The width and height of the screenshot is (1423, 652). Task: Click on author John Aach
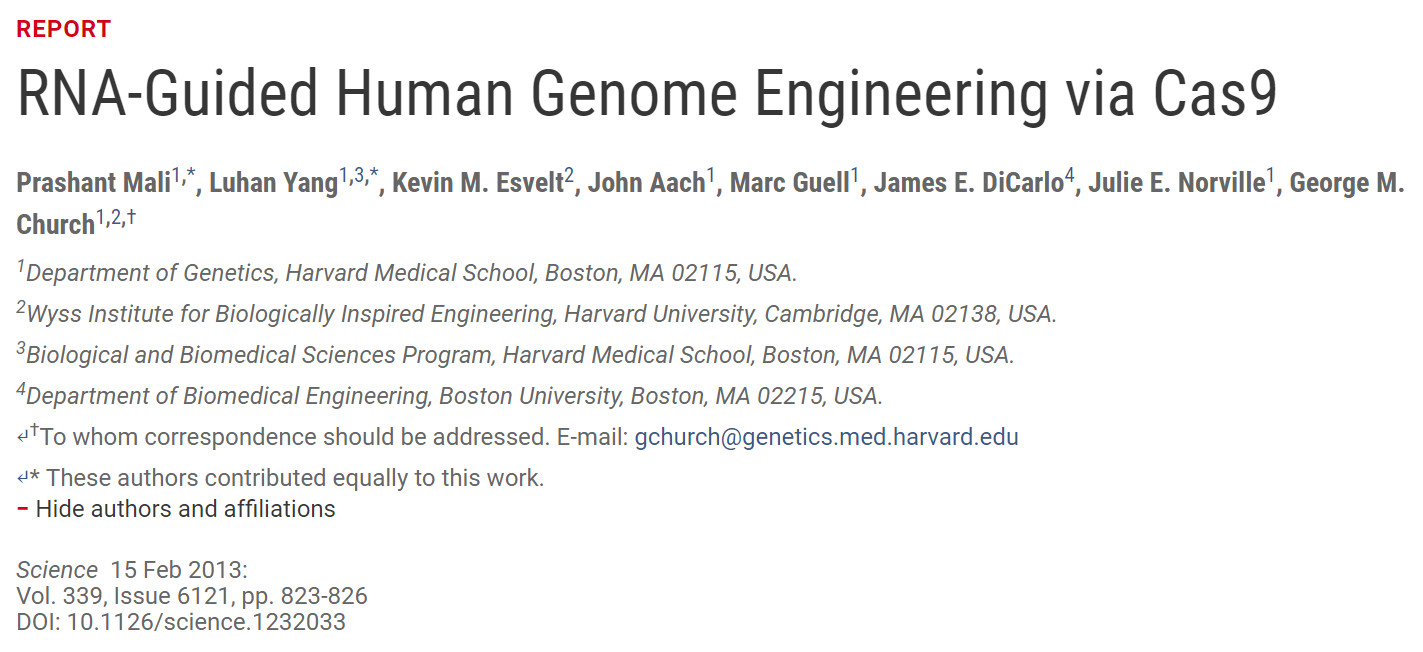tap(646, 184)
